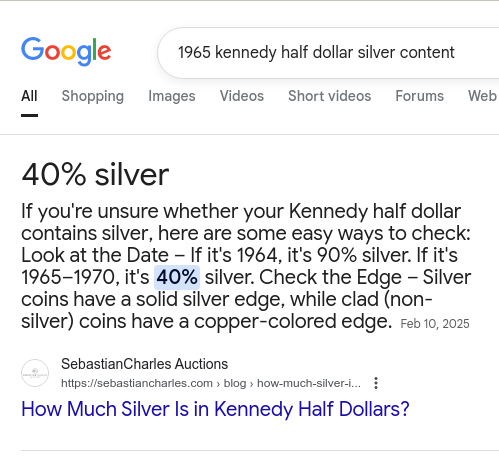This screenshot has height=462, width=499.
Task: Click the Feb 10, 2025 date
Action: click(435, 324)
